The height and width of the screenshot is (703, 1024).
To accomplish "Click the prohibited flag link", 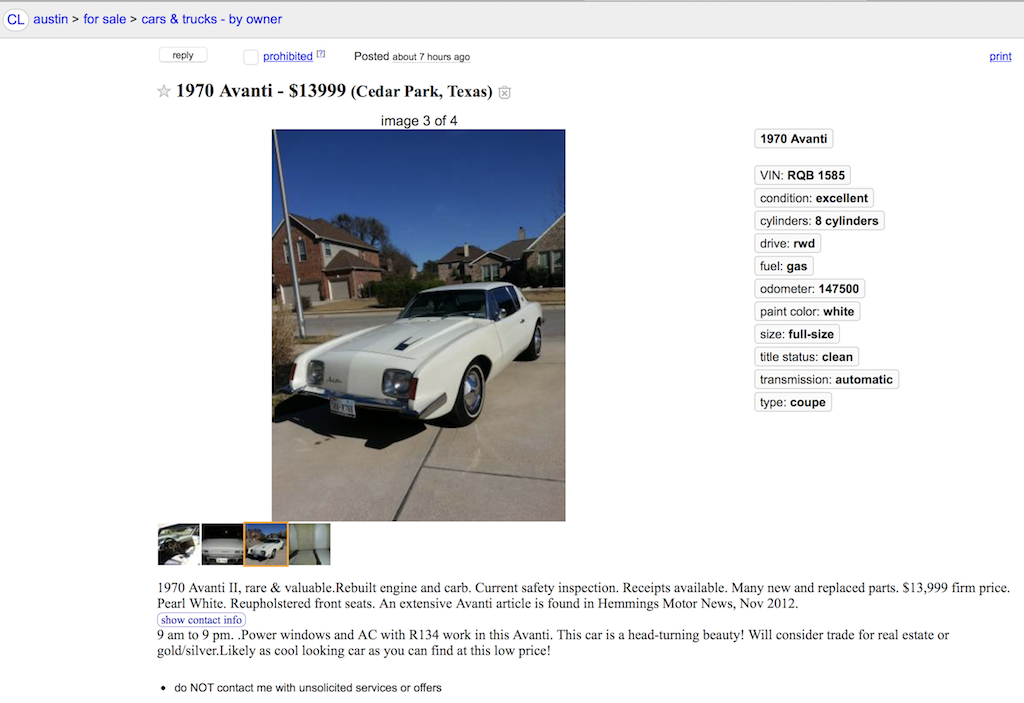I will 288,57.
